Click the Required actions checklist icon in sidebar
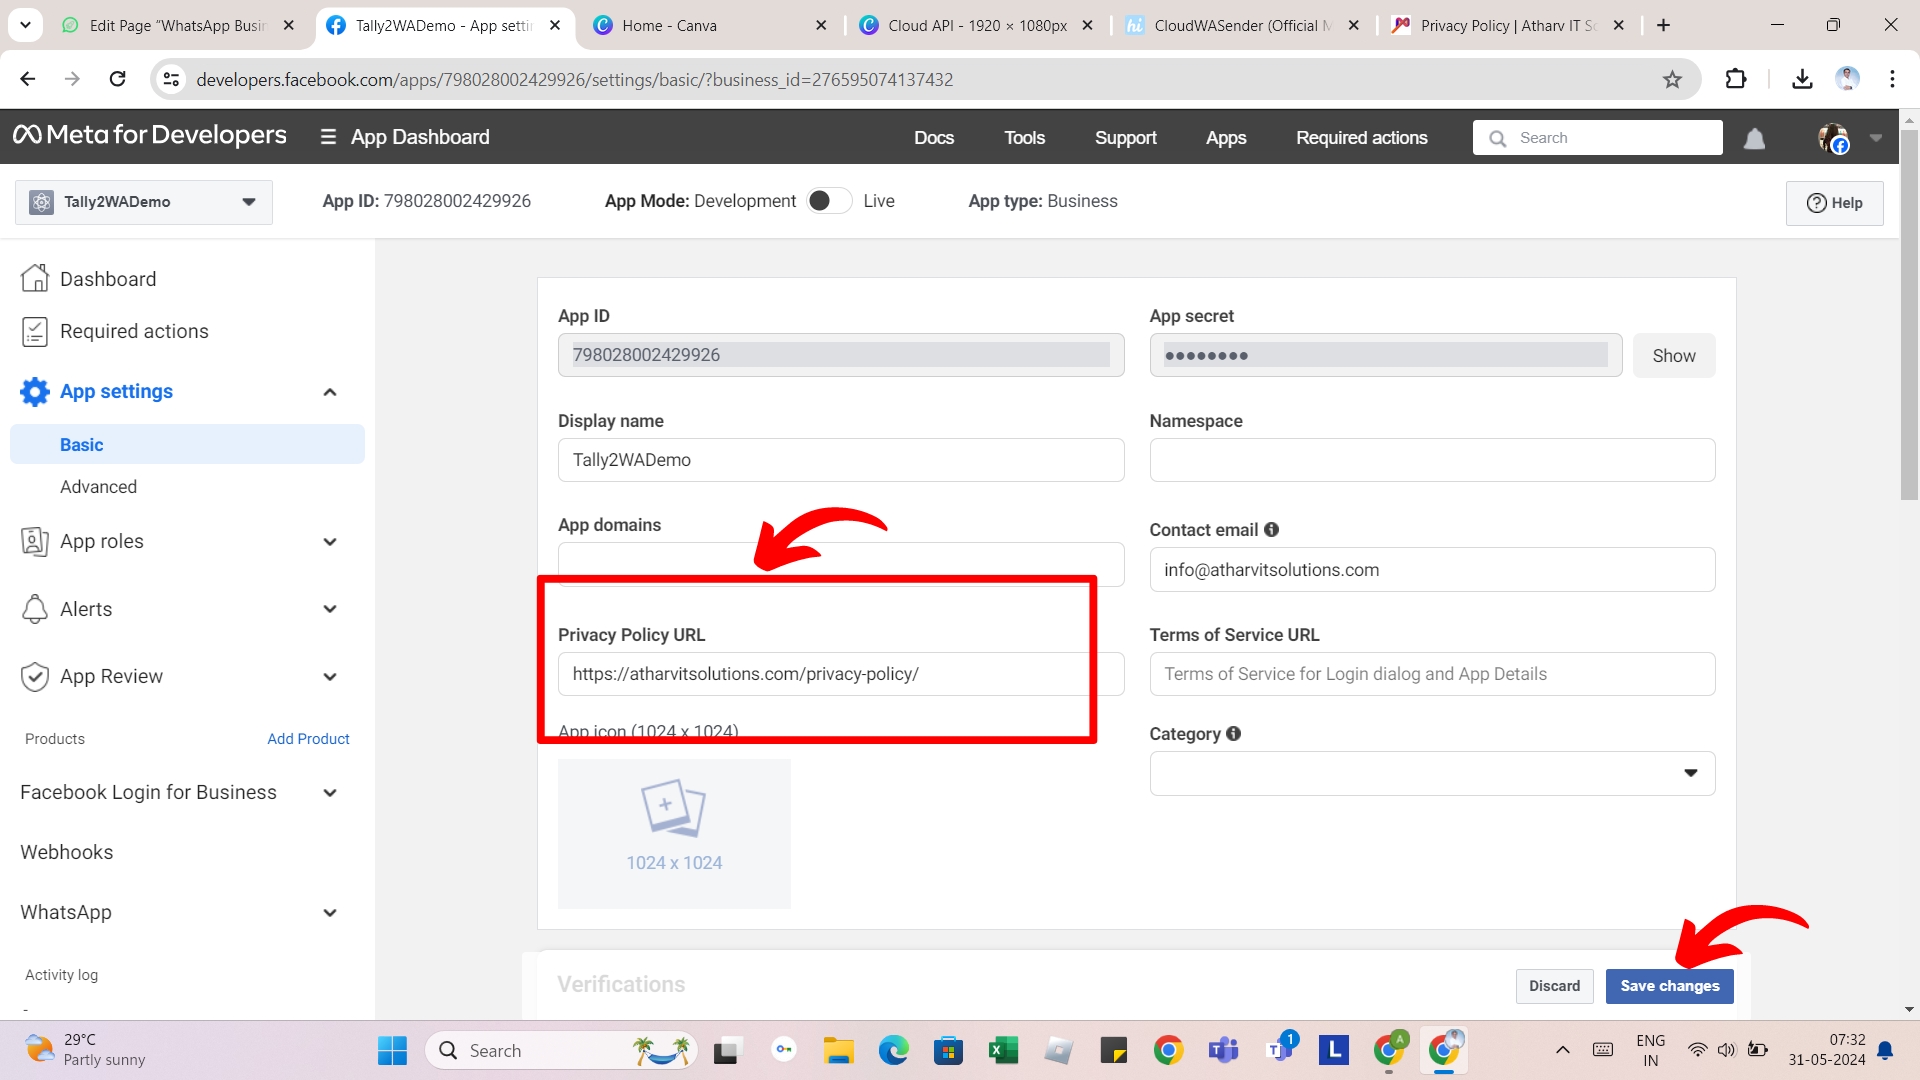Image resolution: width=1920 pixels, height=1080 pixels. click(35, 331)
